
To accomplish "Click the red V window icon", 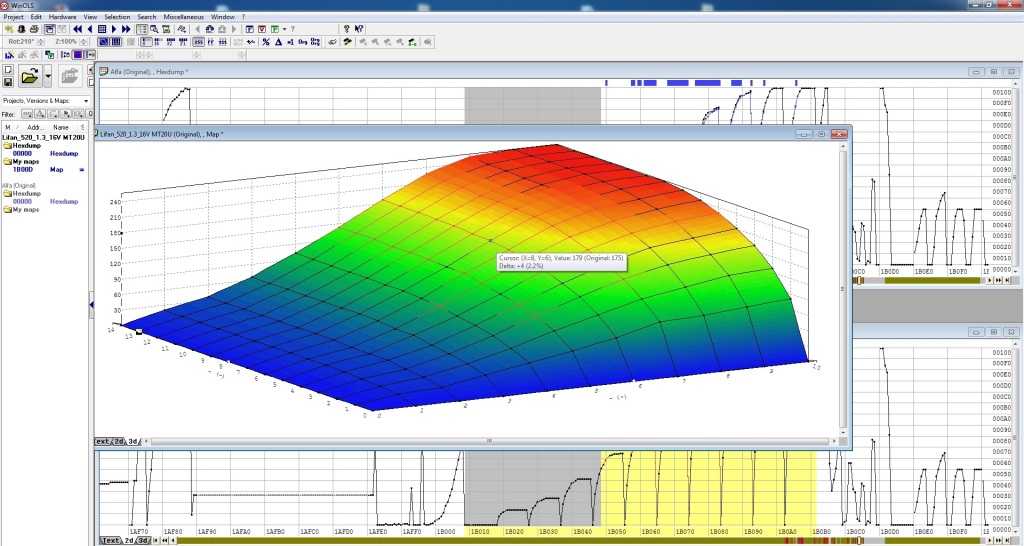I will [262, 29].
